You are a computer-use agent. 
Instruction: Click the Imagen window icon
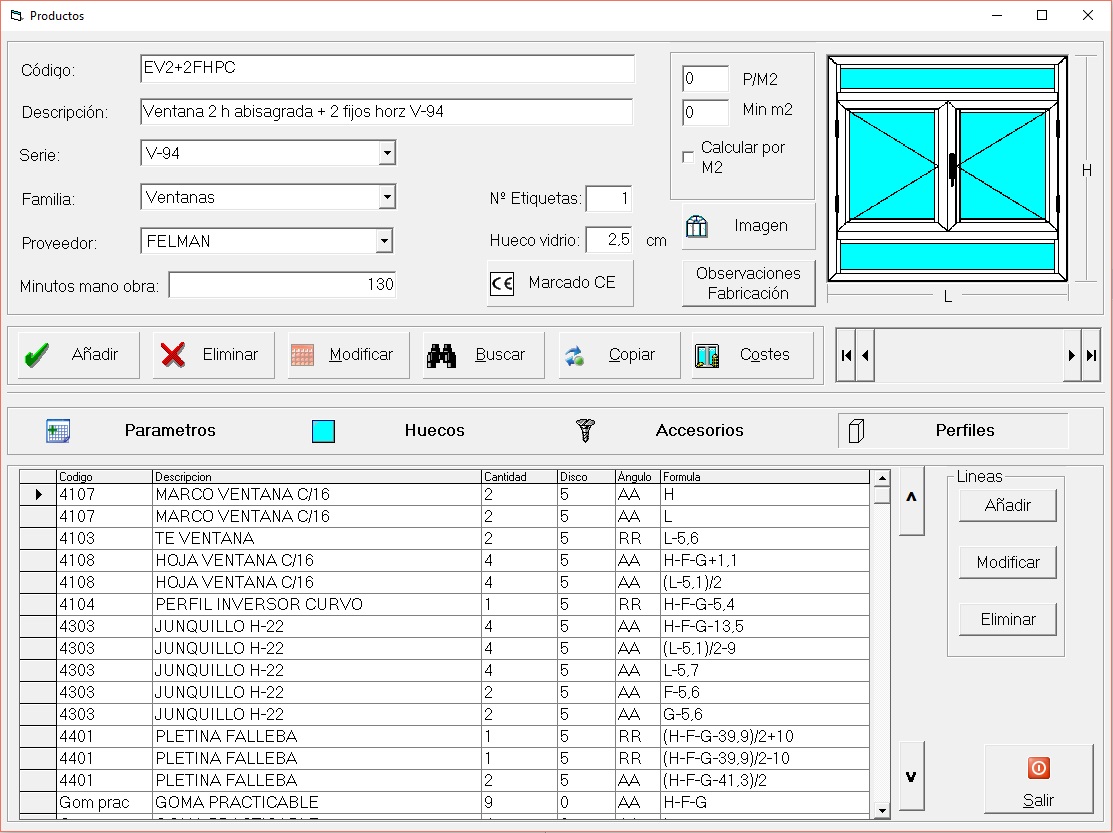pyautogui.click(x=697, y=226)
